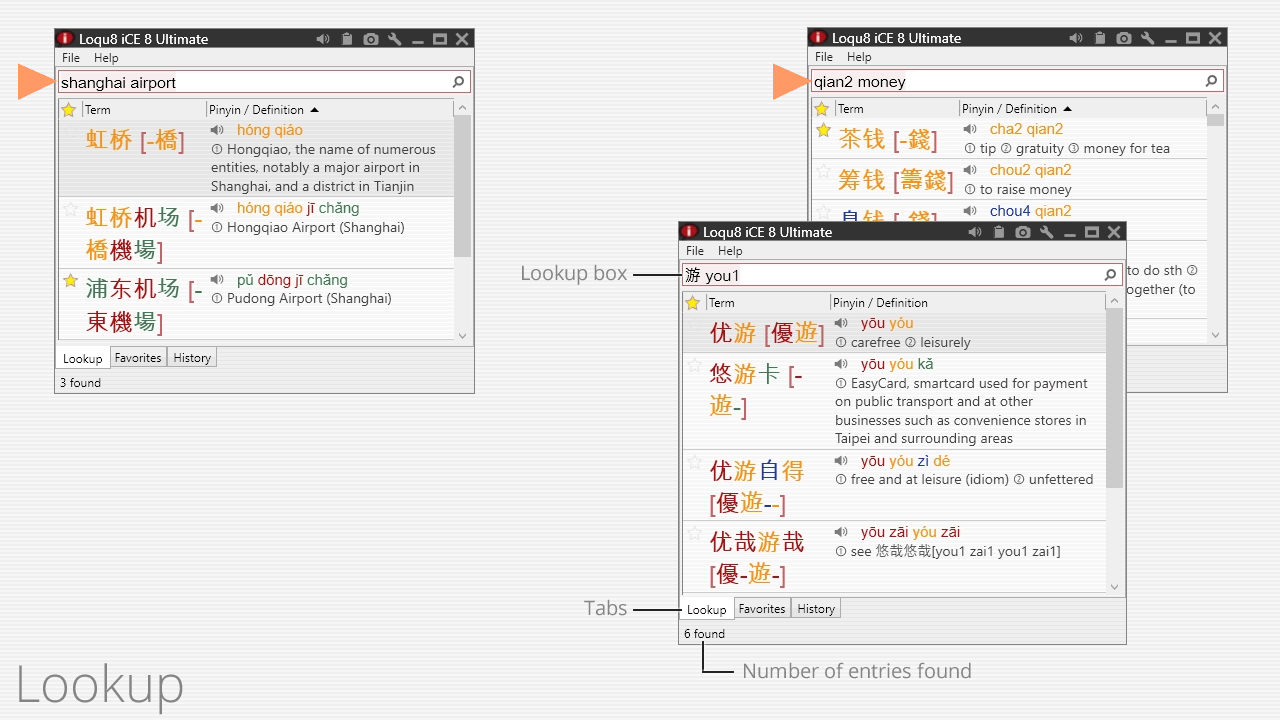Play audio for pǔ dōng jī chǎng entry

[217, 280]
